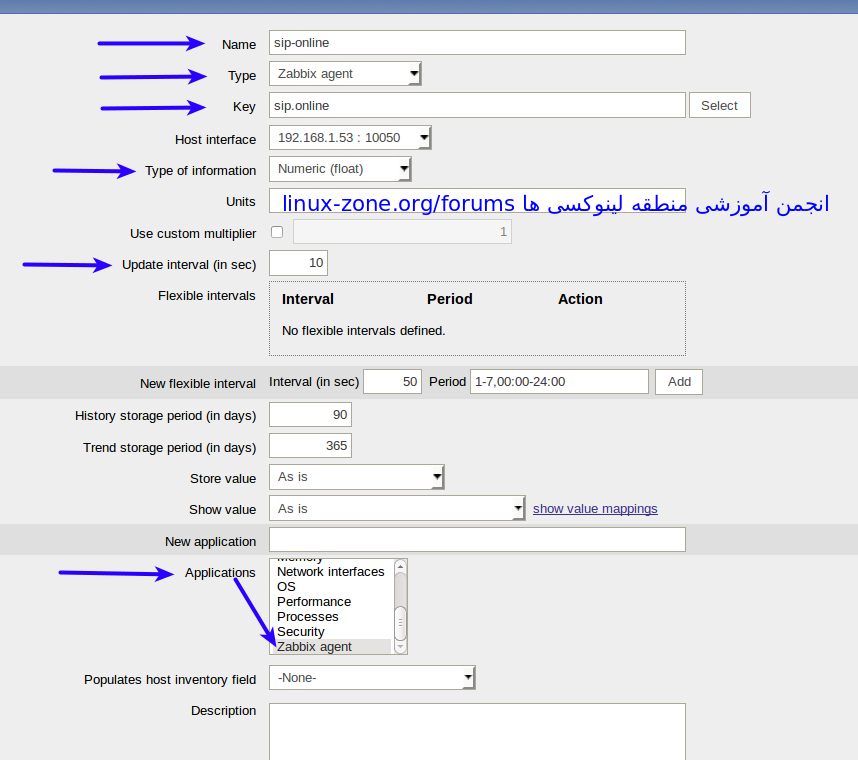Toggle the Use custom multiplier checkbox
Screen dimensions: 858x760
pos(277,233)
